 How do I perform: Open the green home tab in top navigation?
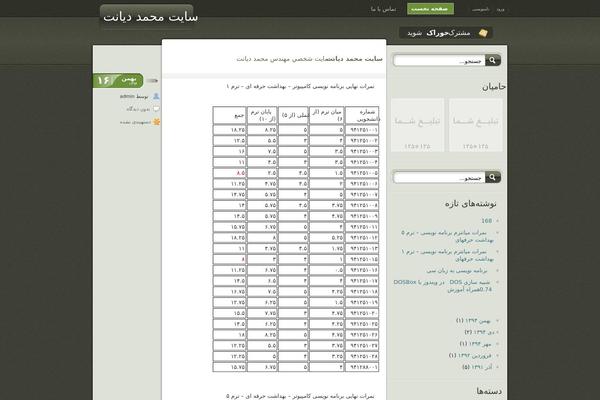point(430,9)
